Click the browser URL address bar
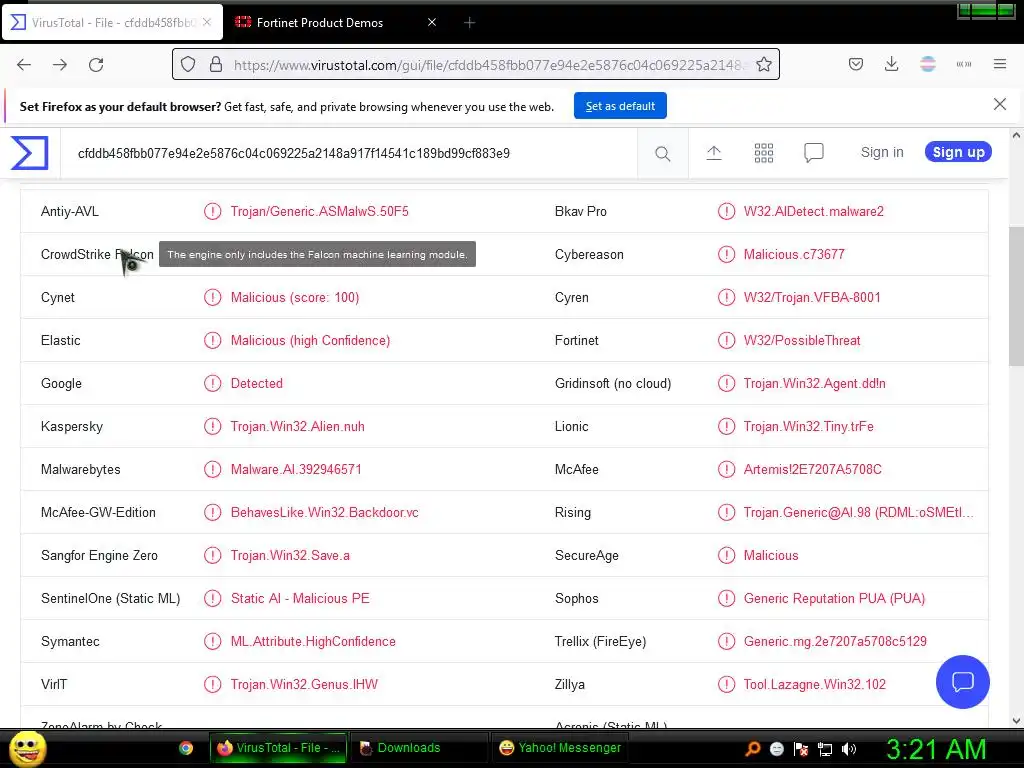Viewport: 1024px width, 768px height. tap(475, 65)
